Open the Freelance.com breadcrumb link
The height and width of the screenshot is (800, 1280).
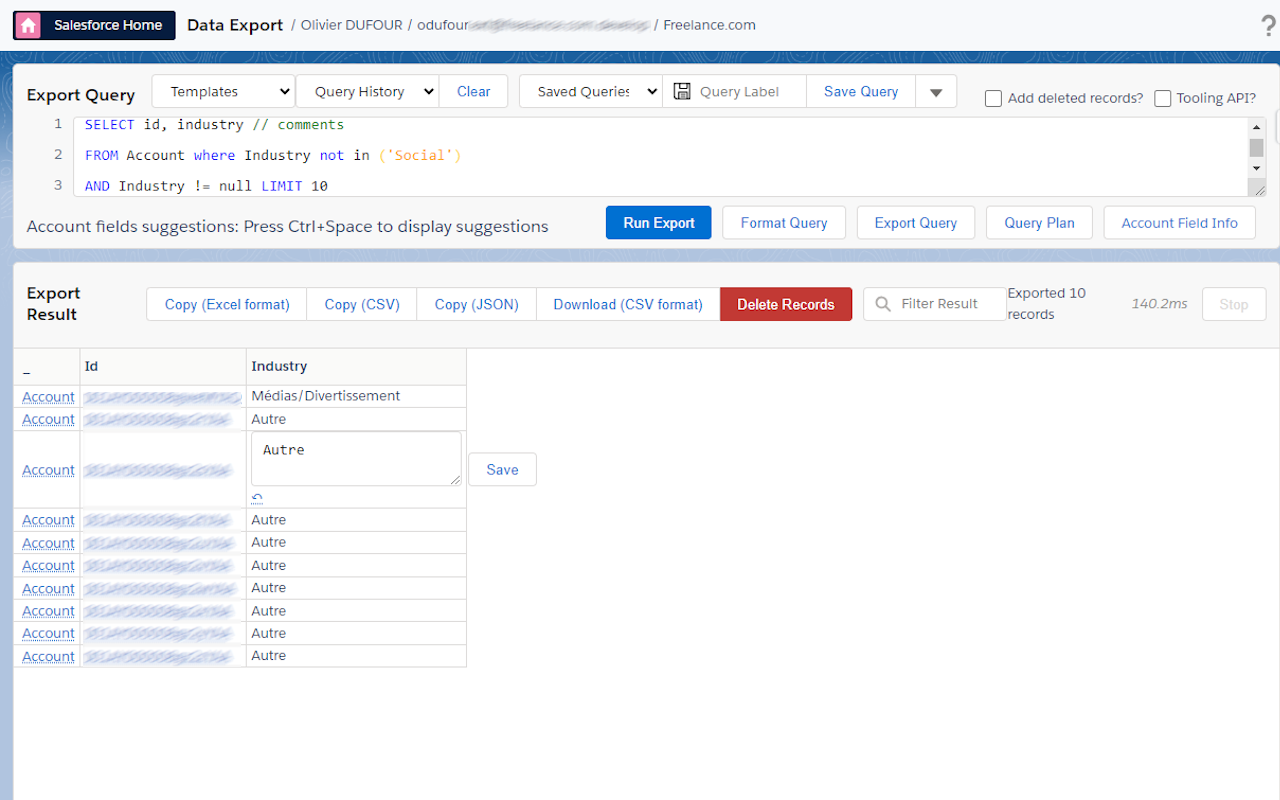tap(709, 24)
